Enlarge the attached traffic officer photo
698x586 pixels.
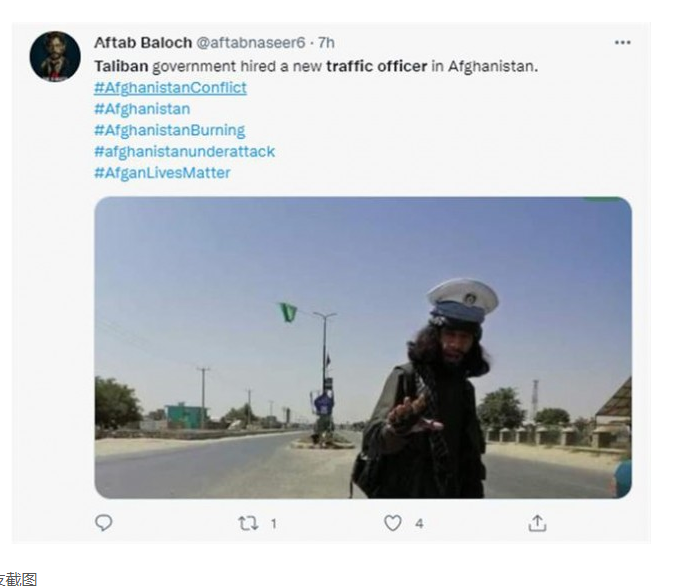[x=363, y=347]
